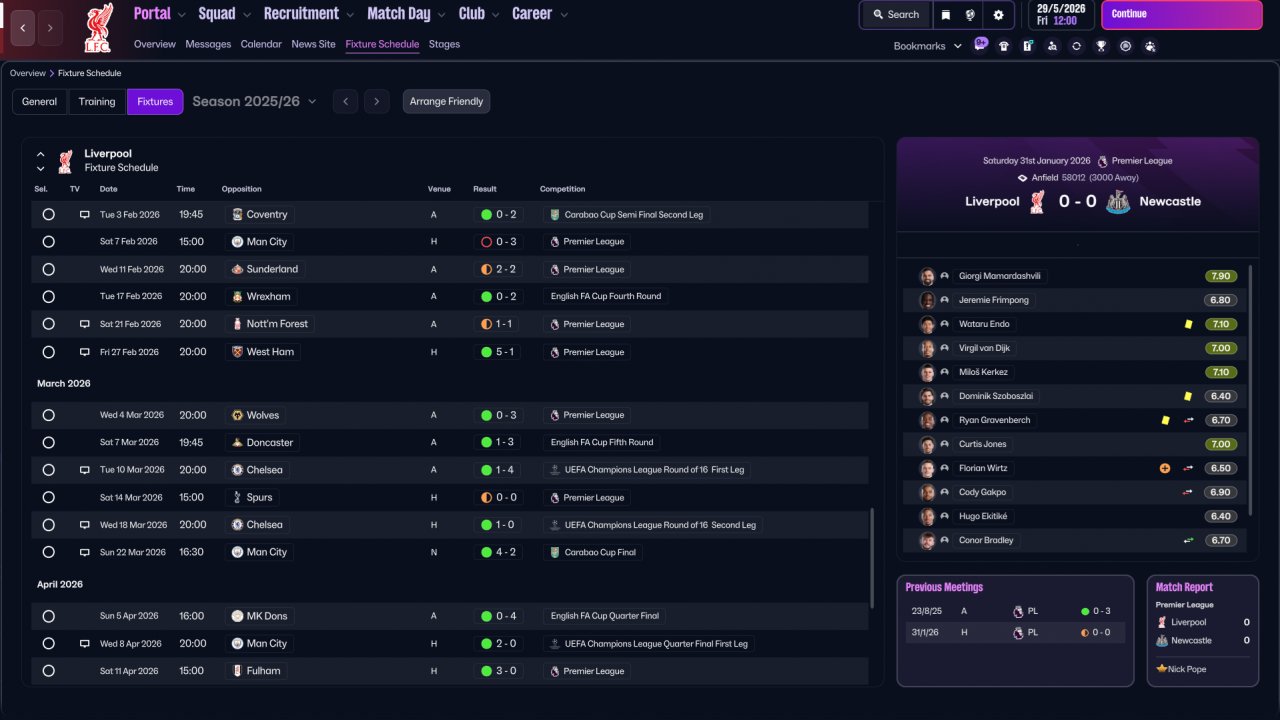The image size is (1280, 720).
Task: Open the refresh arrows icon bookmark
Action: (x=1076, y=46)
